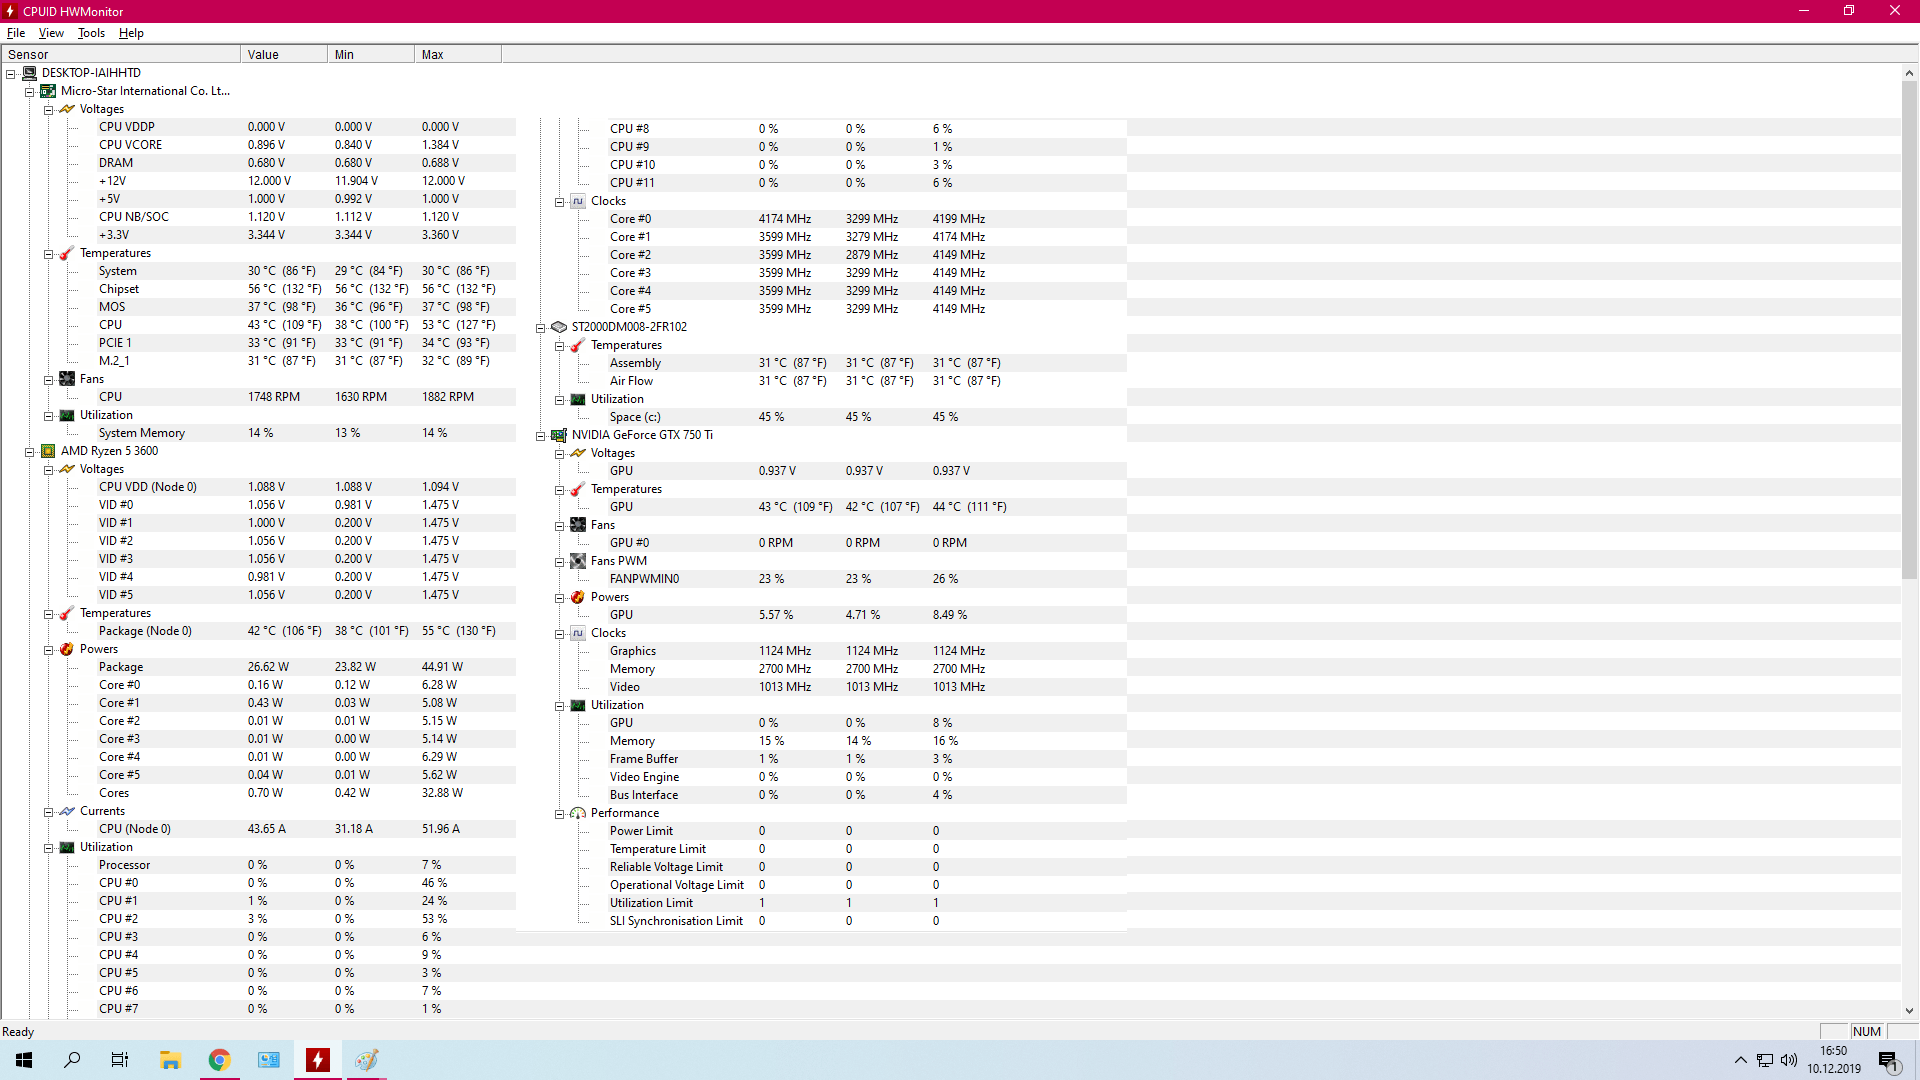The width and height of the screenshot is (1920, 1080).
Task: Collapse the NVIDIA GeForce GTX 750 Ti node
Action: point(541,436)
